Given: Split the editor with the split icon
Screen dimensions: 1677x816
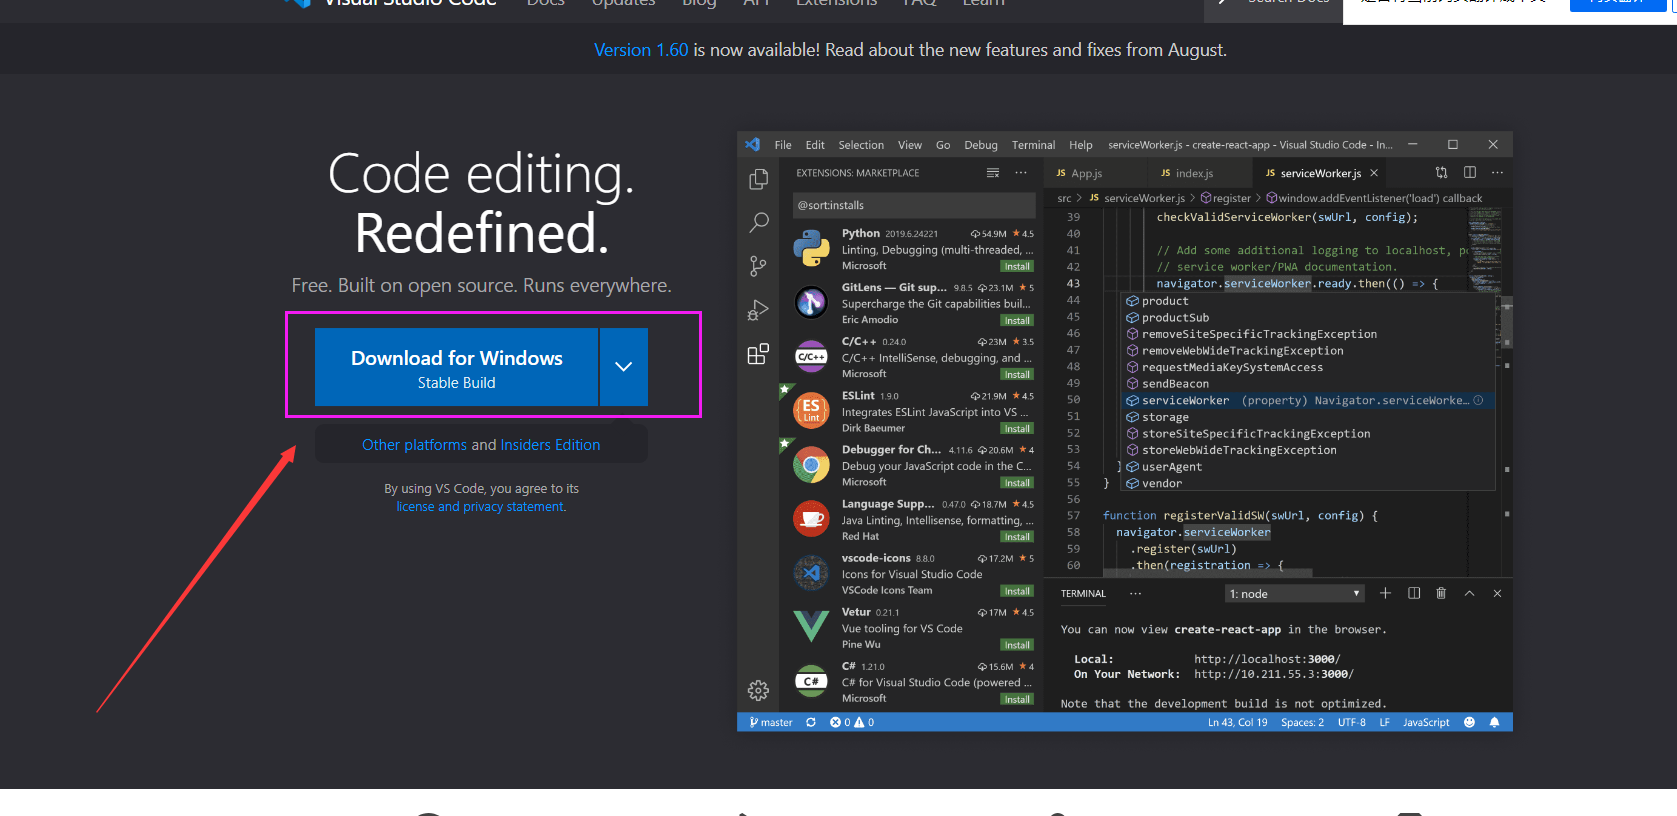Looking at the screenshot, I should pos(1470,173).
